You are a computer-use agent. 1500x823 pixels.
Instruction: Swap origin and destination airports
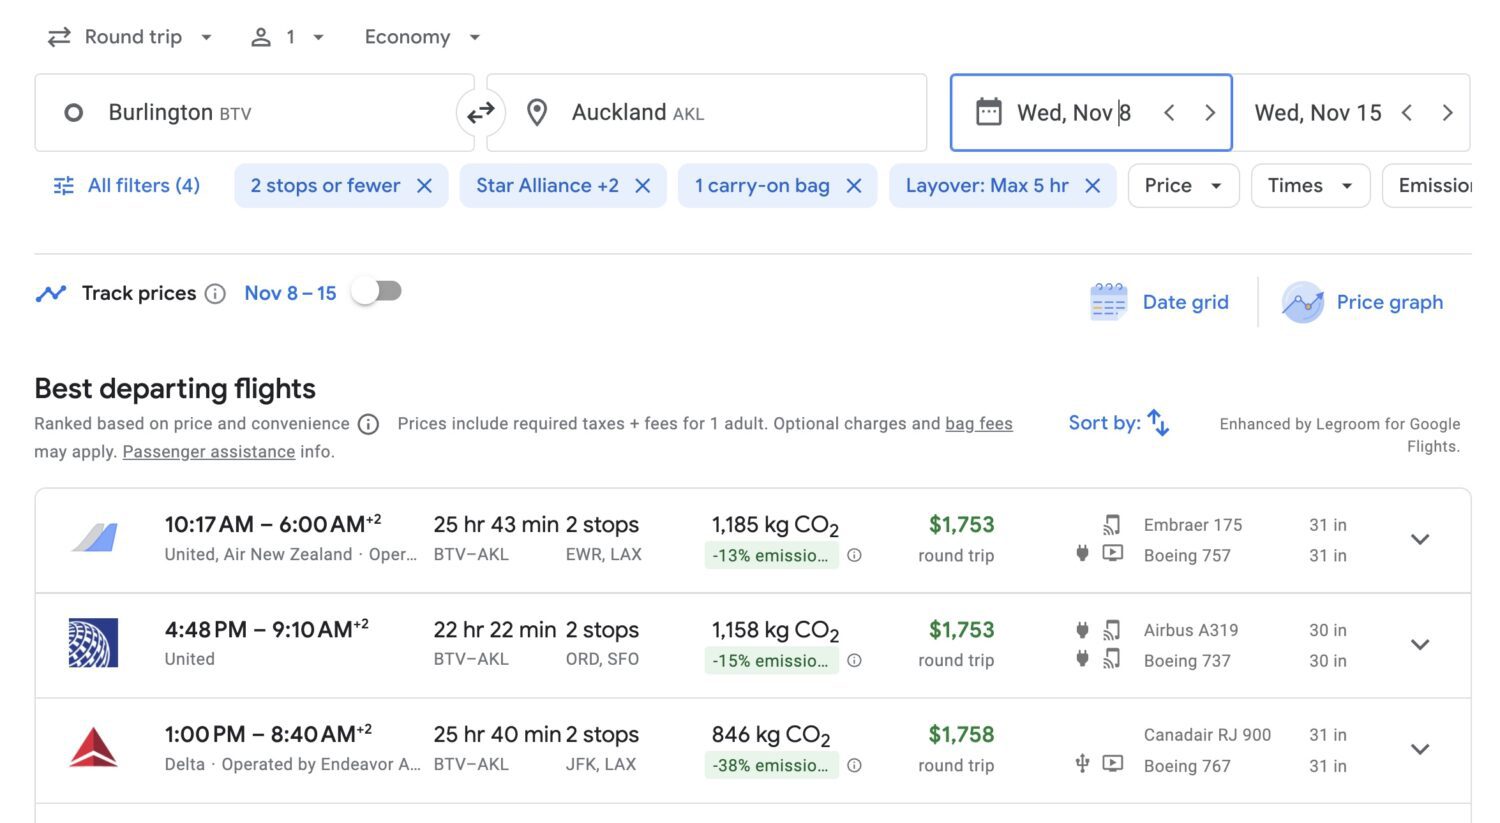click(481, 112)
